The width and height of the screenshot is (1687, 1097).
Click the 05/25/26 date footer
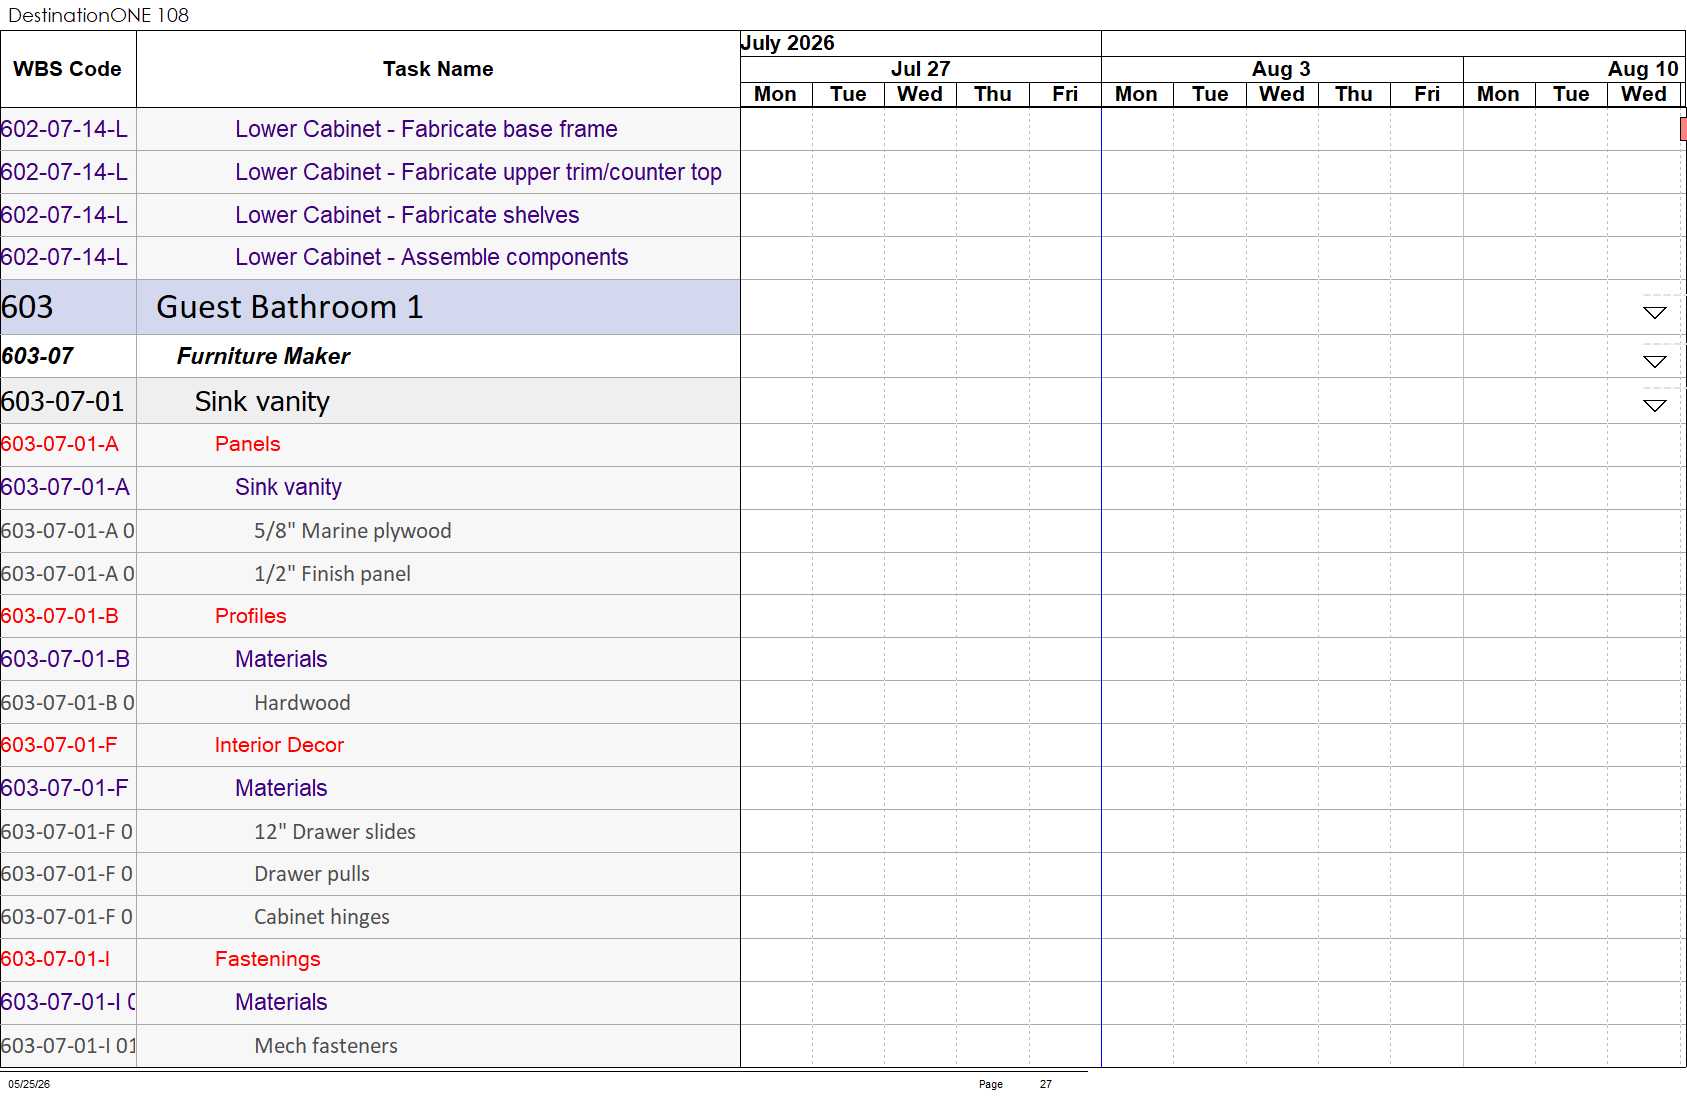tap(29, 1084)
